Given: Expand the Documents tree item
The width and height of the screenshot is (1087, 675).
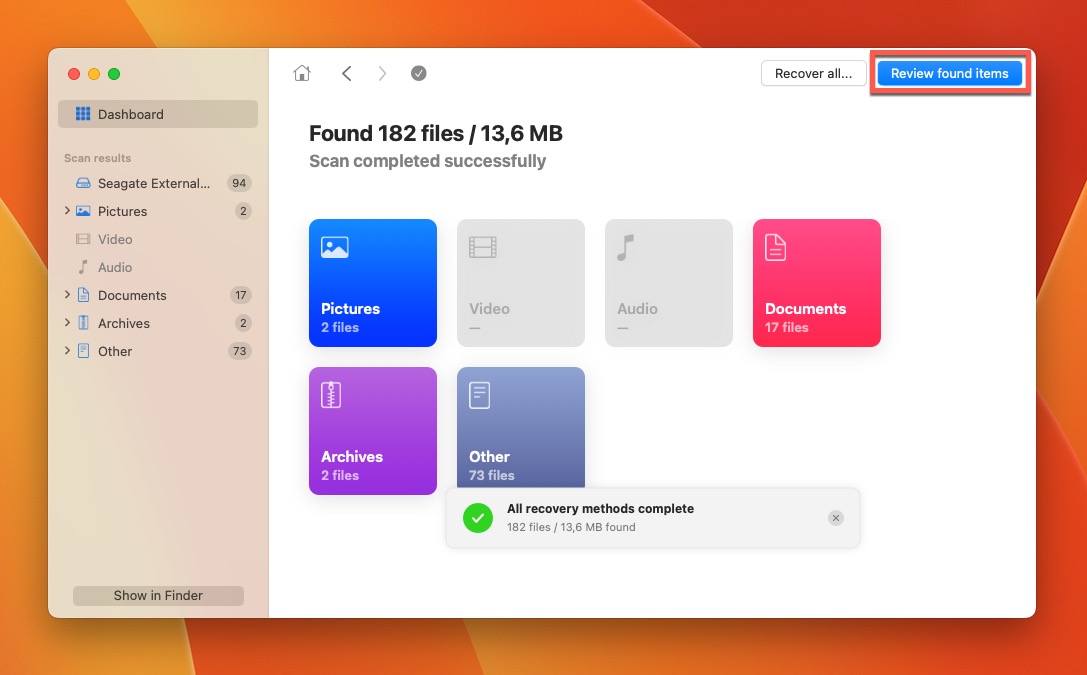Looking at the screenshot, I should tap(67, 295).
